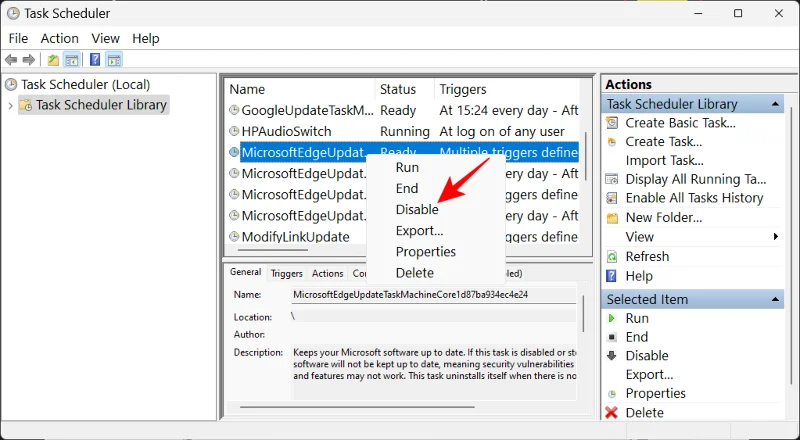This screenshot has height=440, width=800.
Task: Choose Properties from the context menu
Action: pos(426,252)
